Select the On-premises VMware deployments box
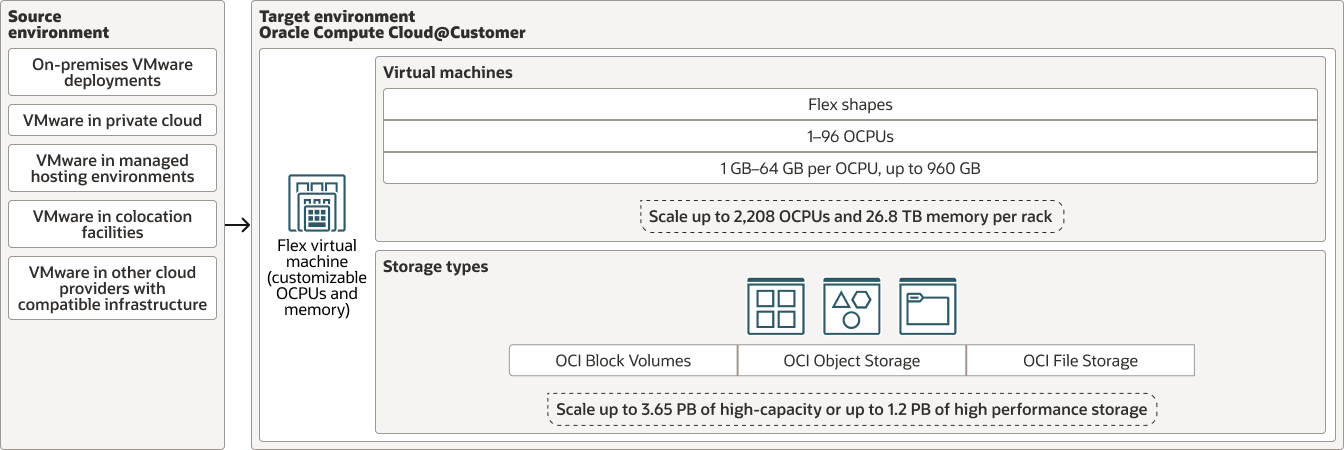The width and height of the screenshot is (1344, 450). (x=112, y=72)
